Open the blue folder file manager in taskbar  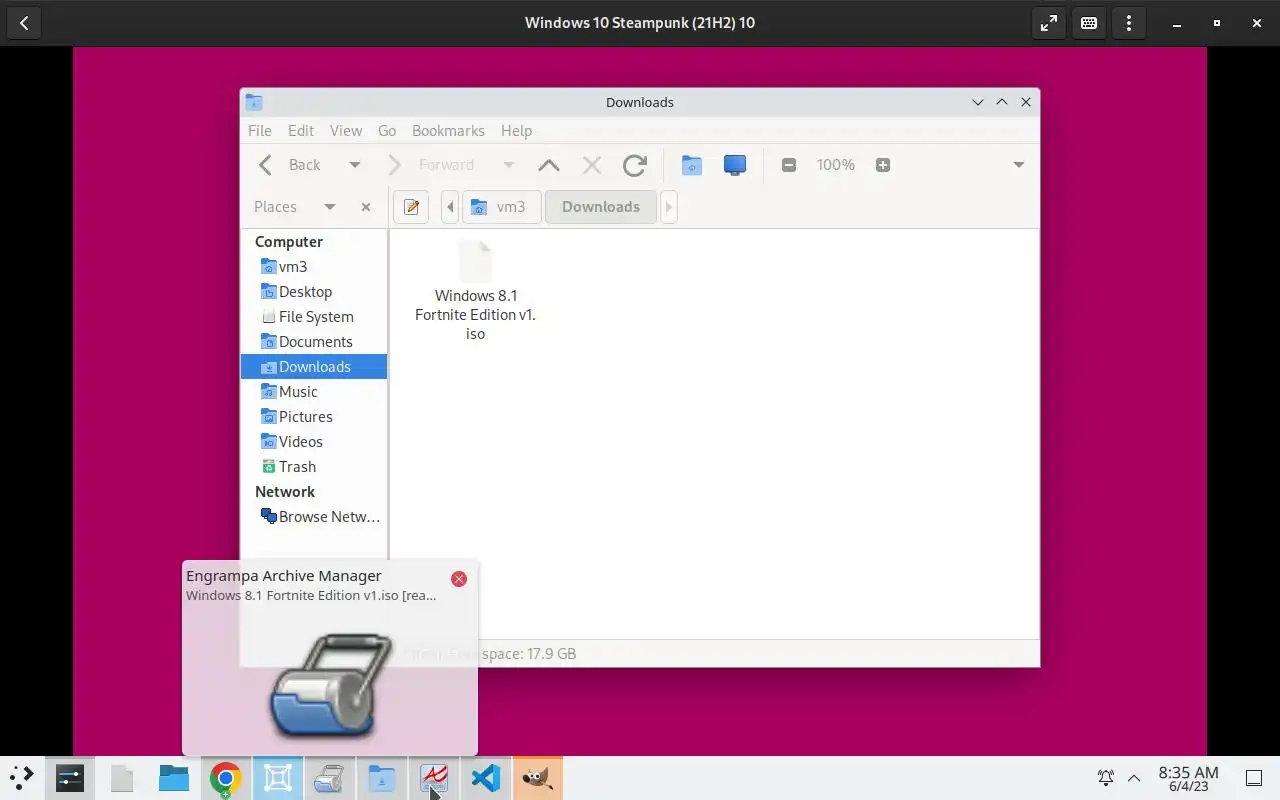pos(174,777)
